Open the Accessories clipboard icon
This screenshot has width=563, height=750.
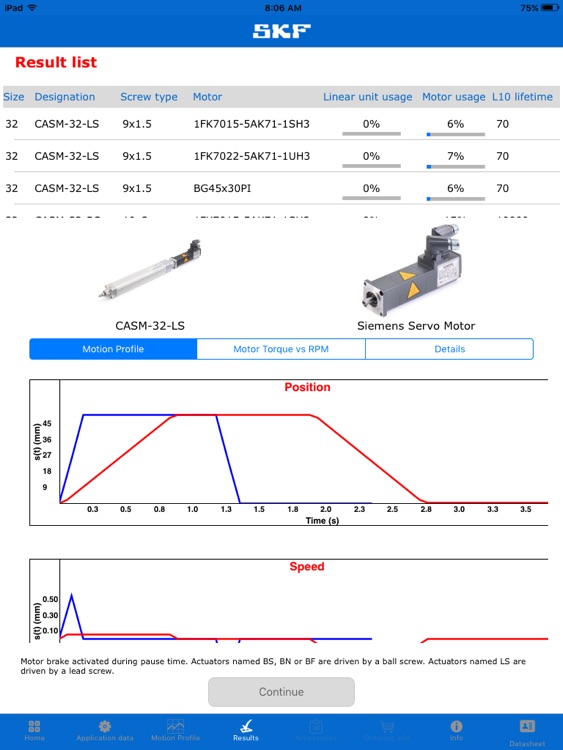[316, 727]
